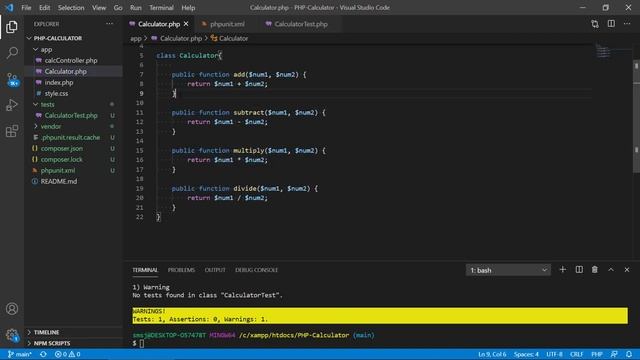Open composer.lock in the explorer

click(62, 160)
